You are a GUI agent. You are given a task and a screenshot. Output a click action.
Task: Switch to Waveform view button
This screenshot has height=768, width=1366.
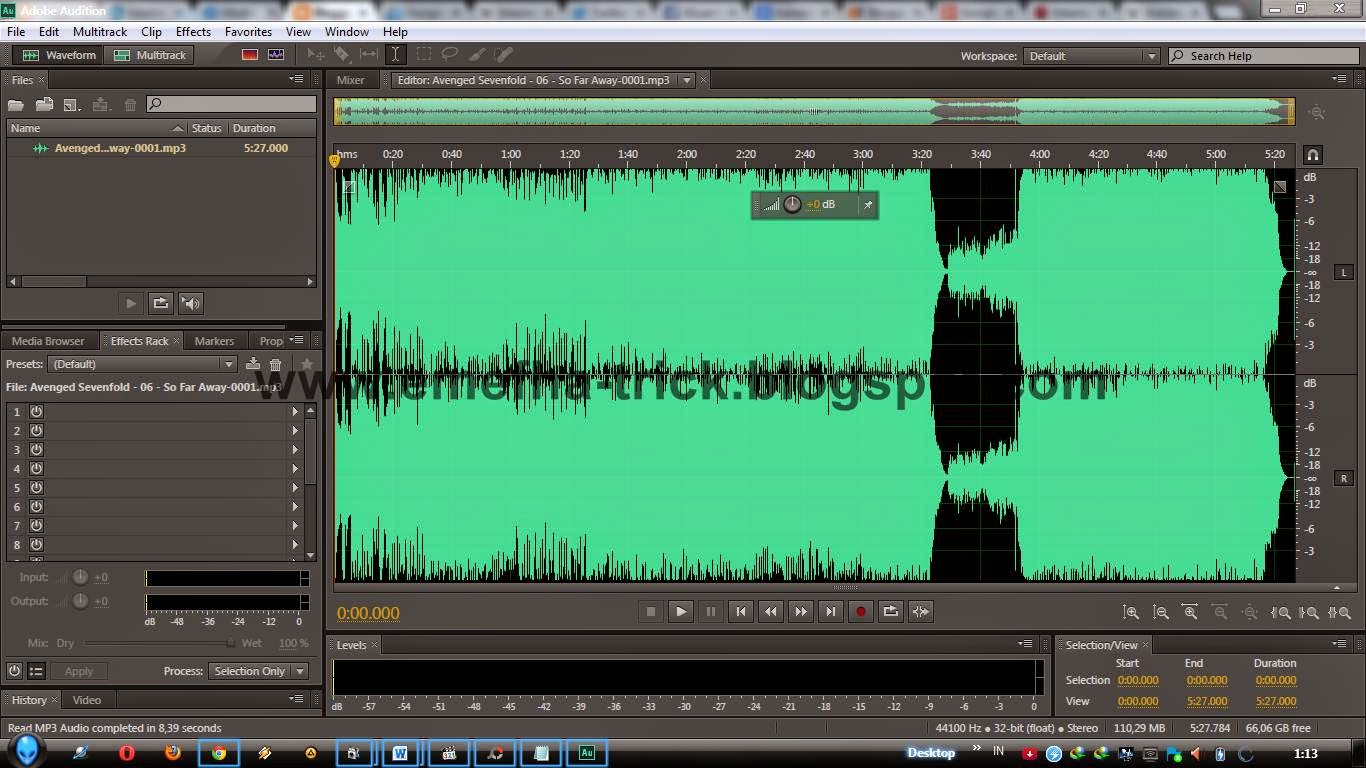click(x=59, y=55)
